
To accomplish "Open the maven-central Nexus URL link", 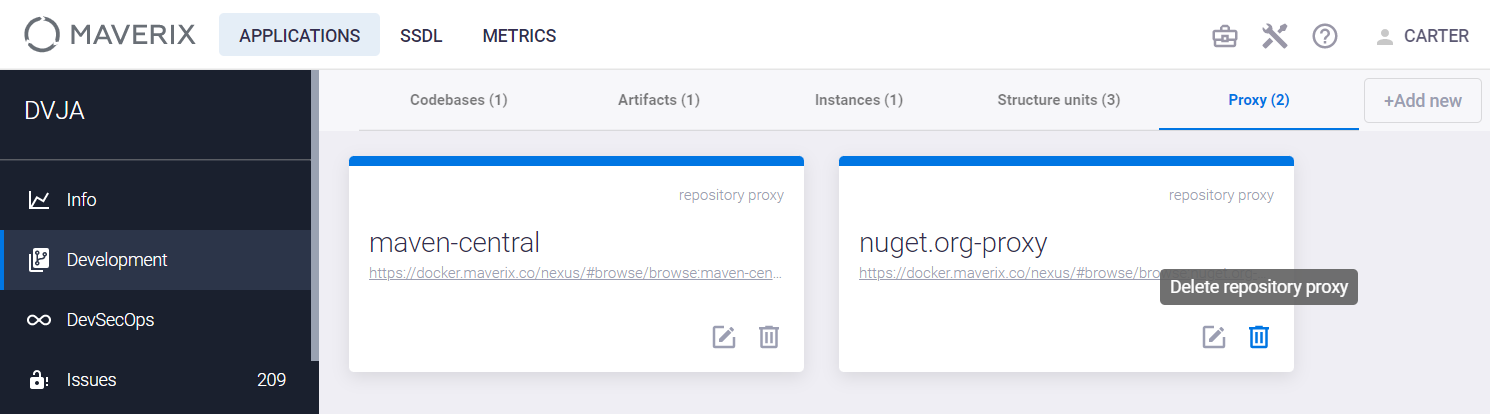I will 576,272.
